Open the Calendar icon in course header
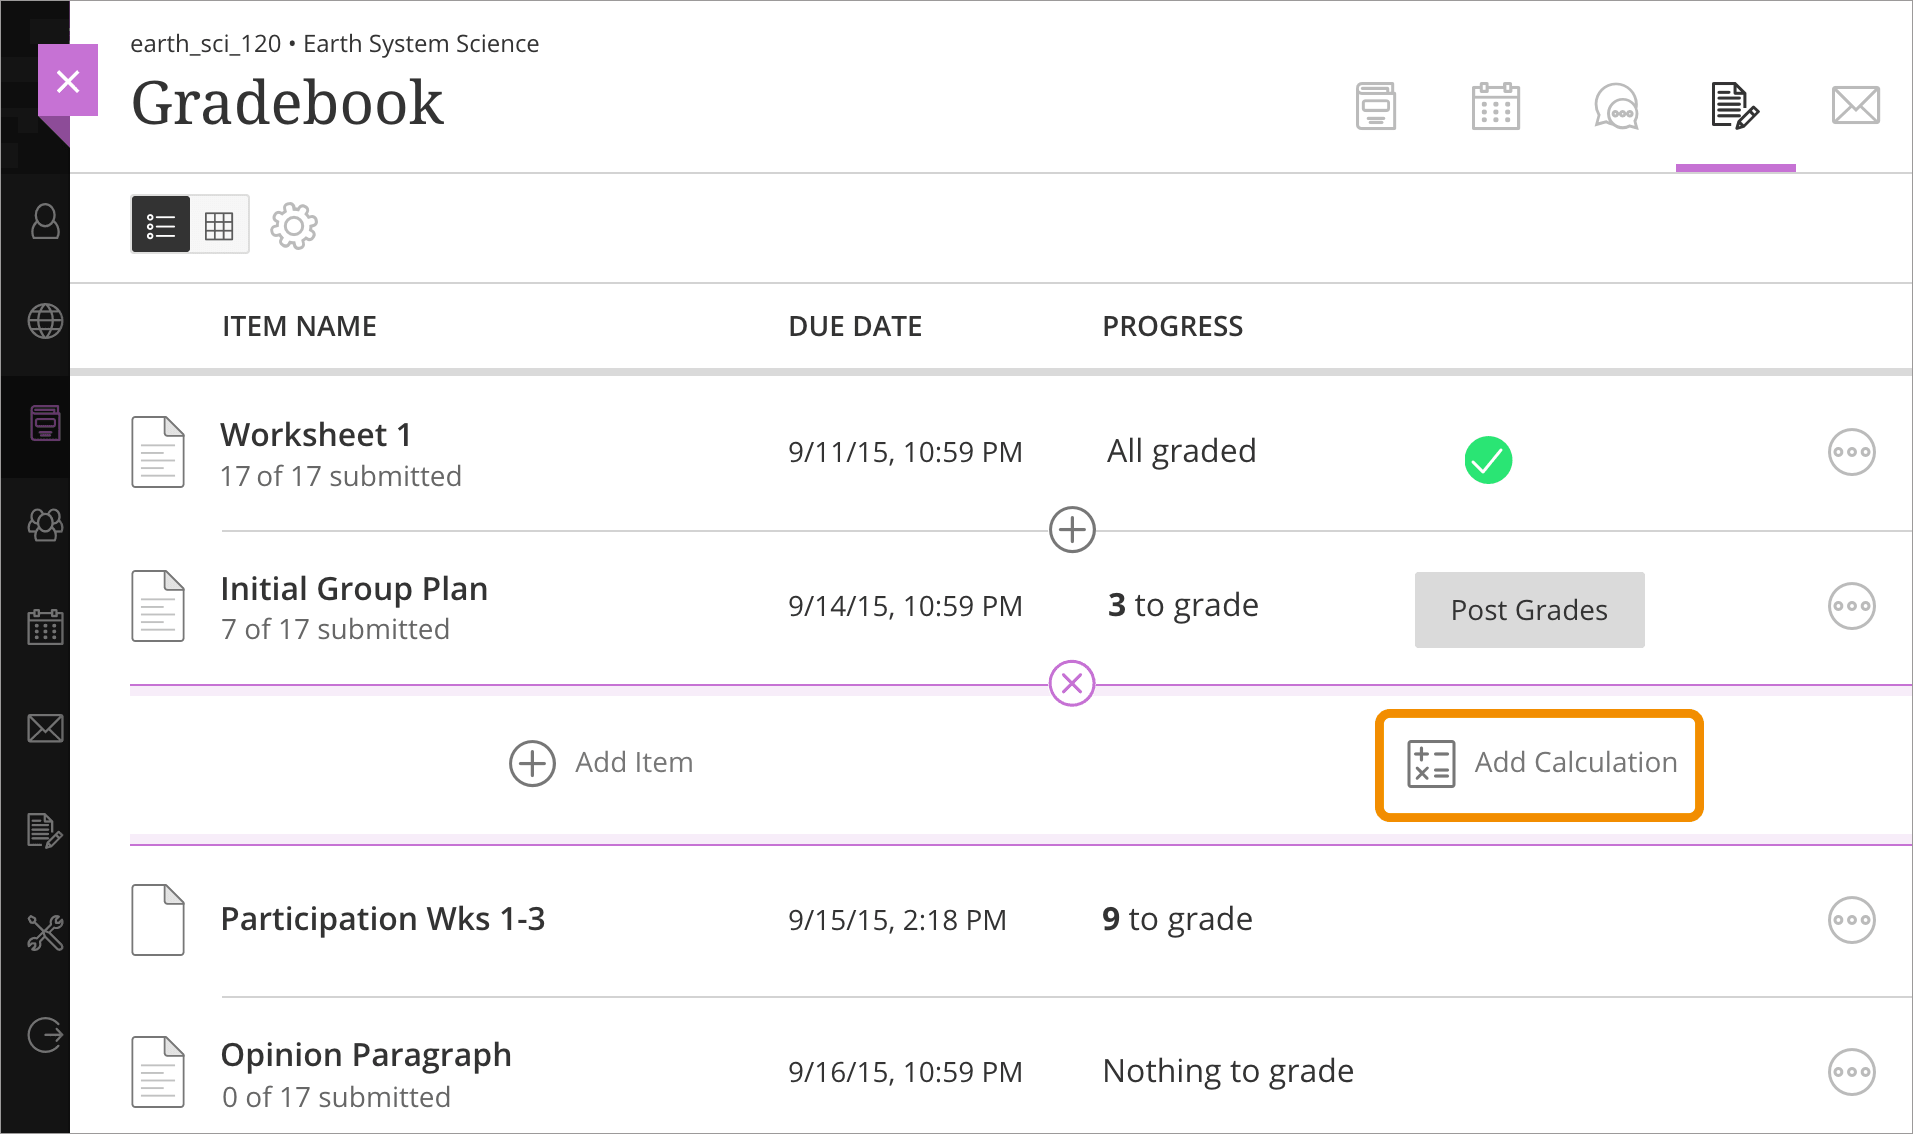The width and height of the screenshot is (1913, 1134). click(1496, 106)
